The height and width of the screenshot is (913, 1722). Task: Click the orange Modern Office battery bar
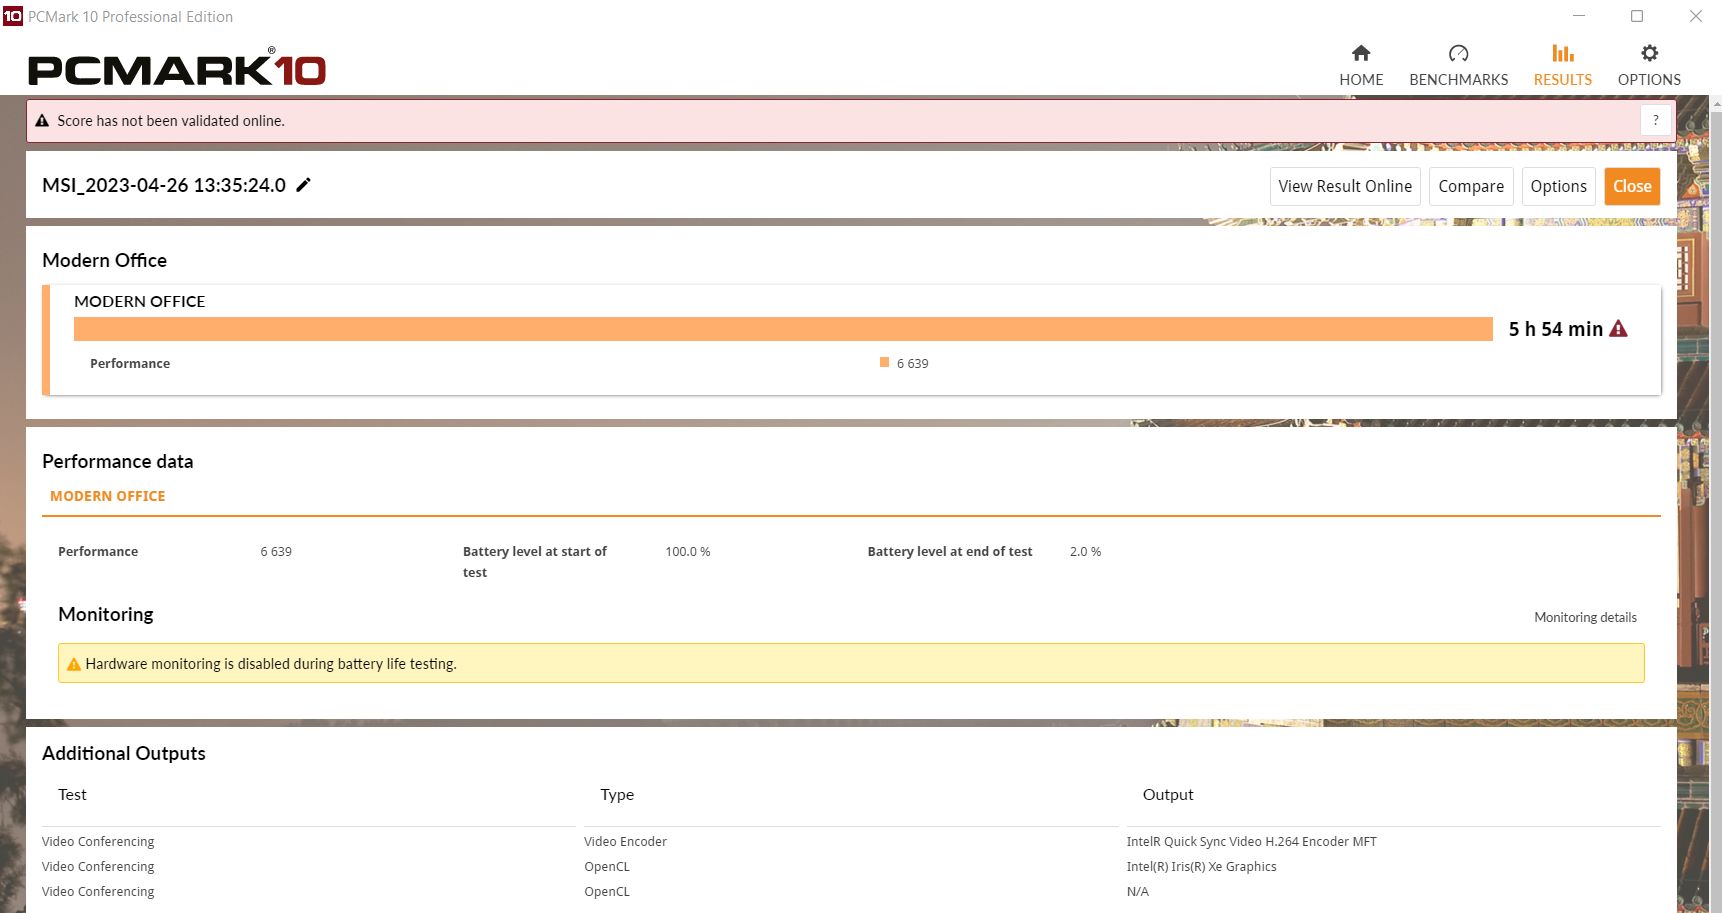(x=783, y=329)
